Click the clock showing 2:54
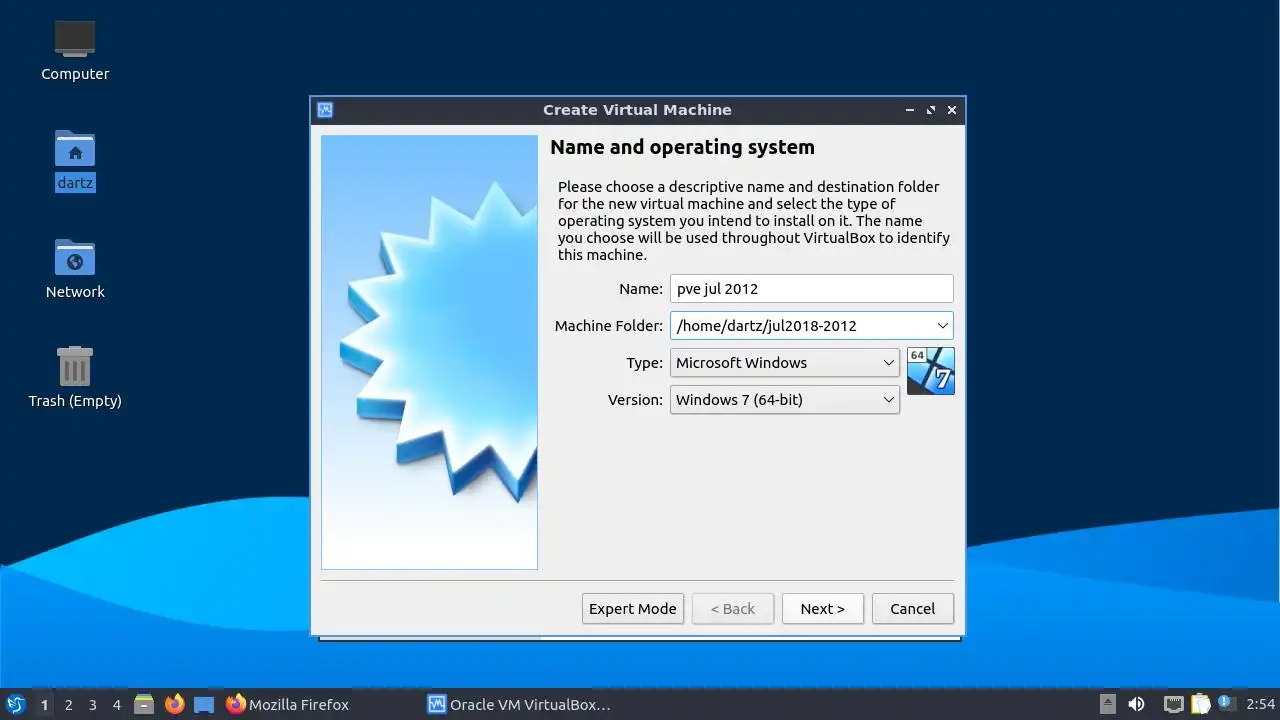This screenshot has width=1280, height=720. 1261,704
